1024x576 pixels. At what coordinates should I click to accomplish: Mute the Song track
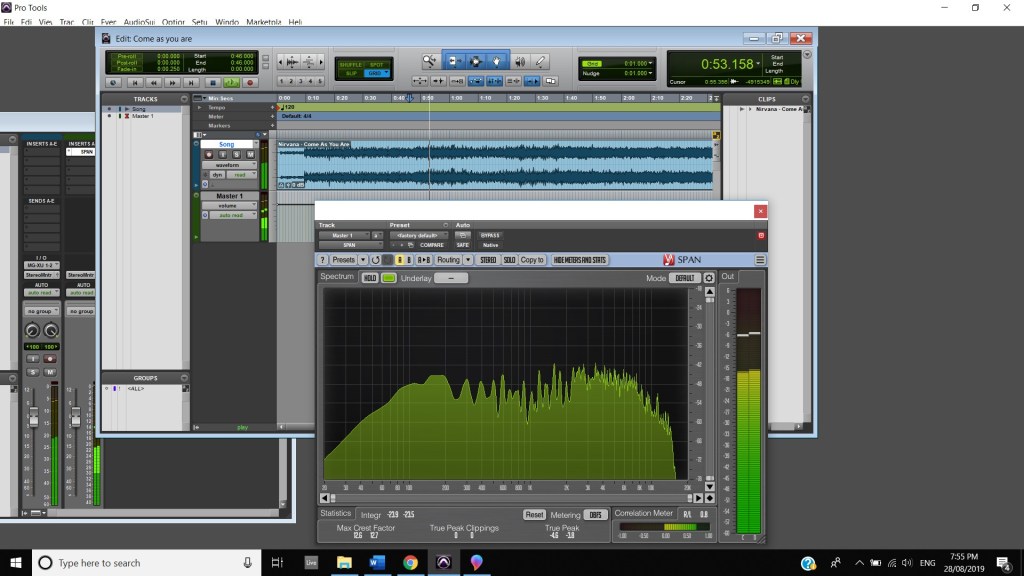click(x=248, y=155)
